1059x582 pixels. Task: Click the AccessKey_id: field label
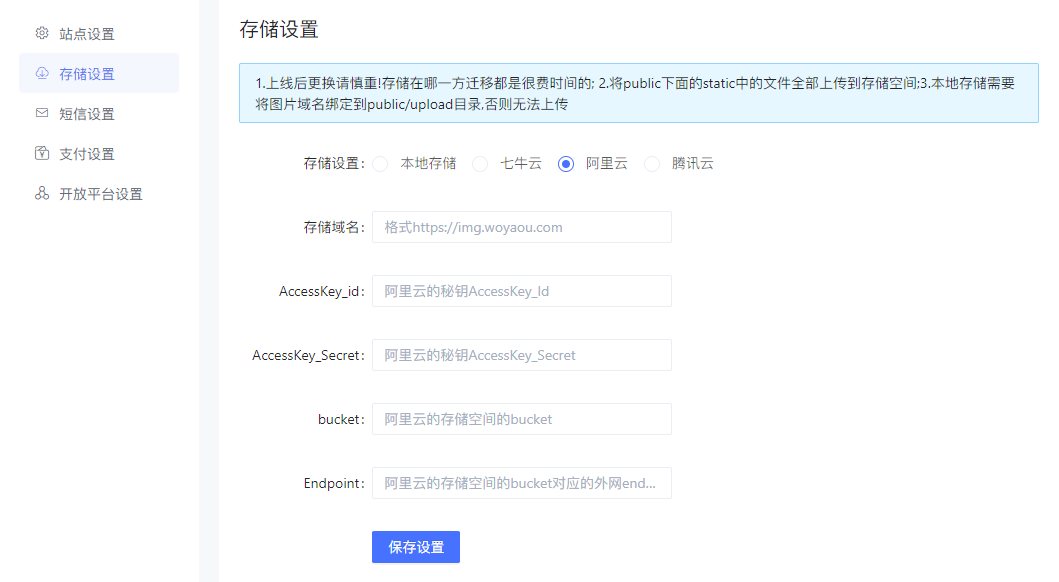(x=321, y=292)
